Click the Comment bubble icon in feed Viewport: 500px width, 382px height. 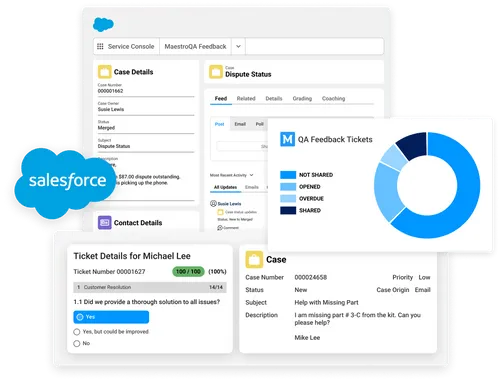pos(220,228)
